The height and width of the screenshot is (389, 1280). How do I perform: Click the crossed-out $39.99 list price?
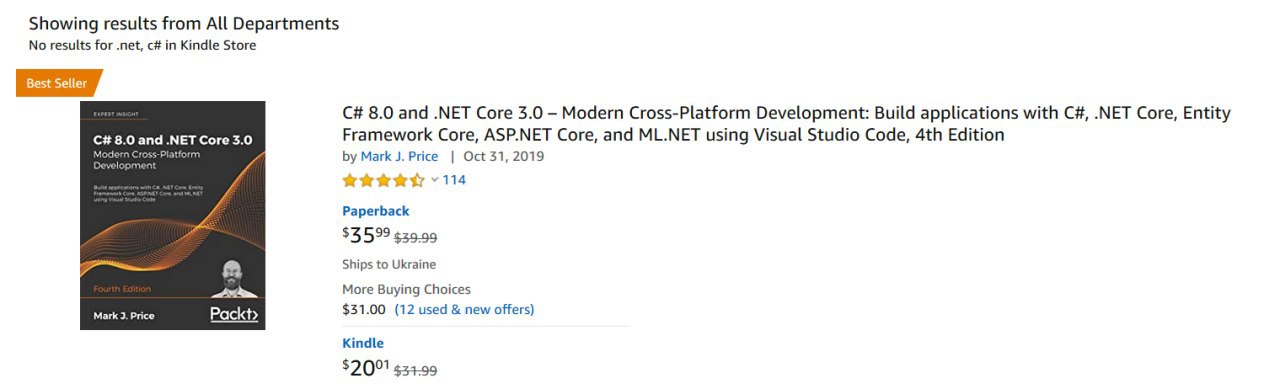coord(416,238)
